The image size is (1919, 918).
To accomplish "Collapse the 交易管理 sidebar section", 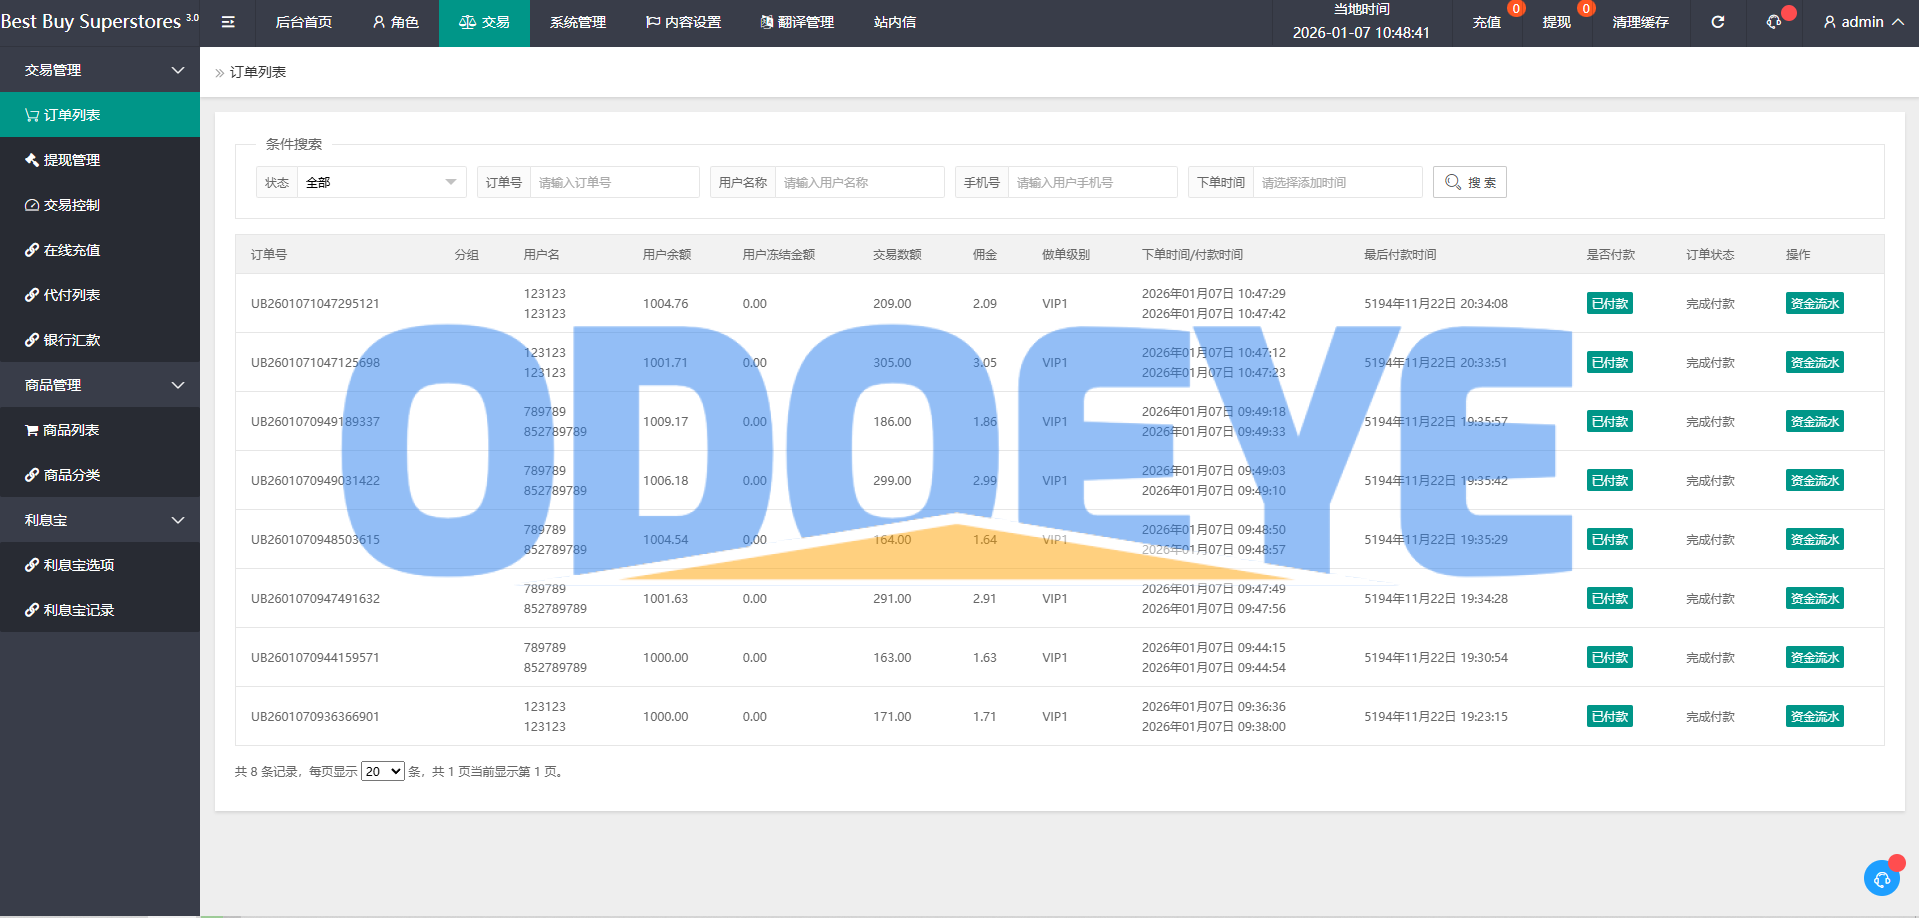I will pos(100,70).
